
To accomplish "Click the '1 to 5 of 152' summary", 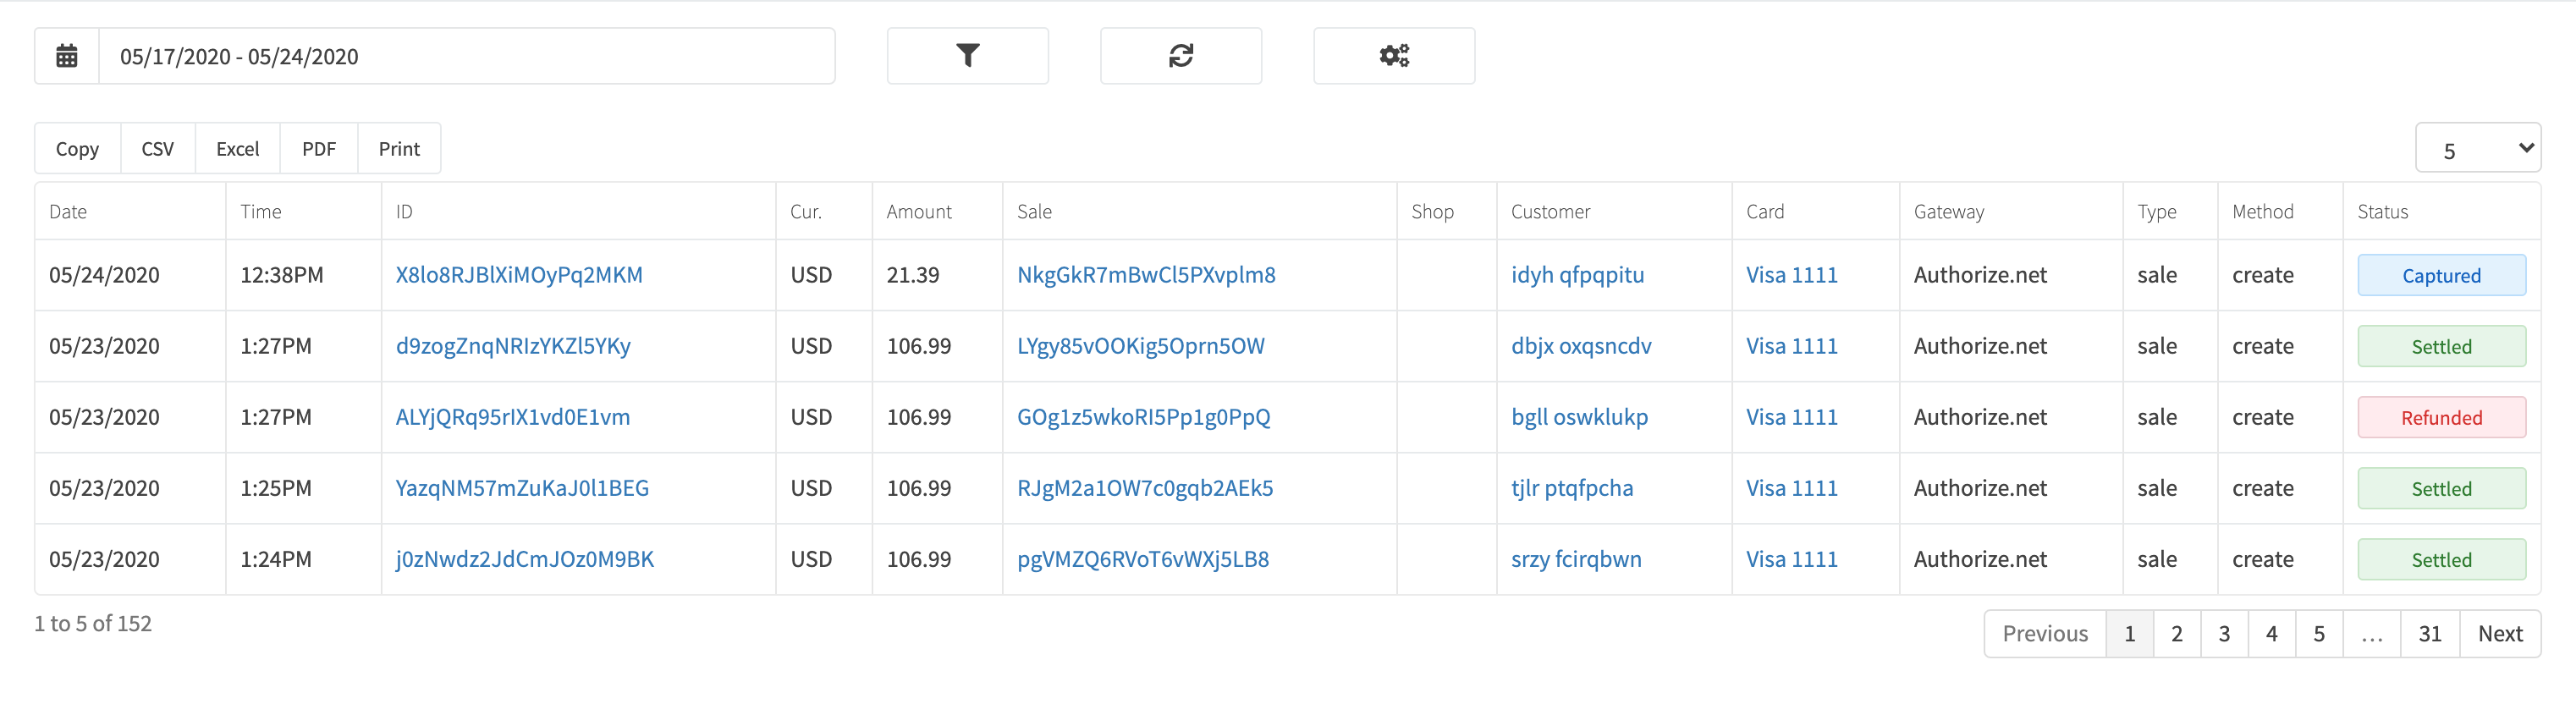I will point(93,623).
